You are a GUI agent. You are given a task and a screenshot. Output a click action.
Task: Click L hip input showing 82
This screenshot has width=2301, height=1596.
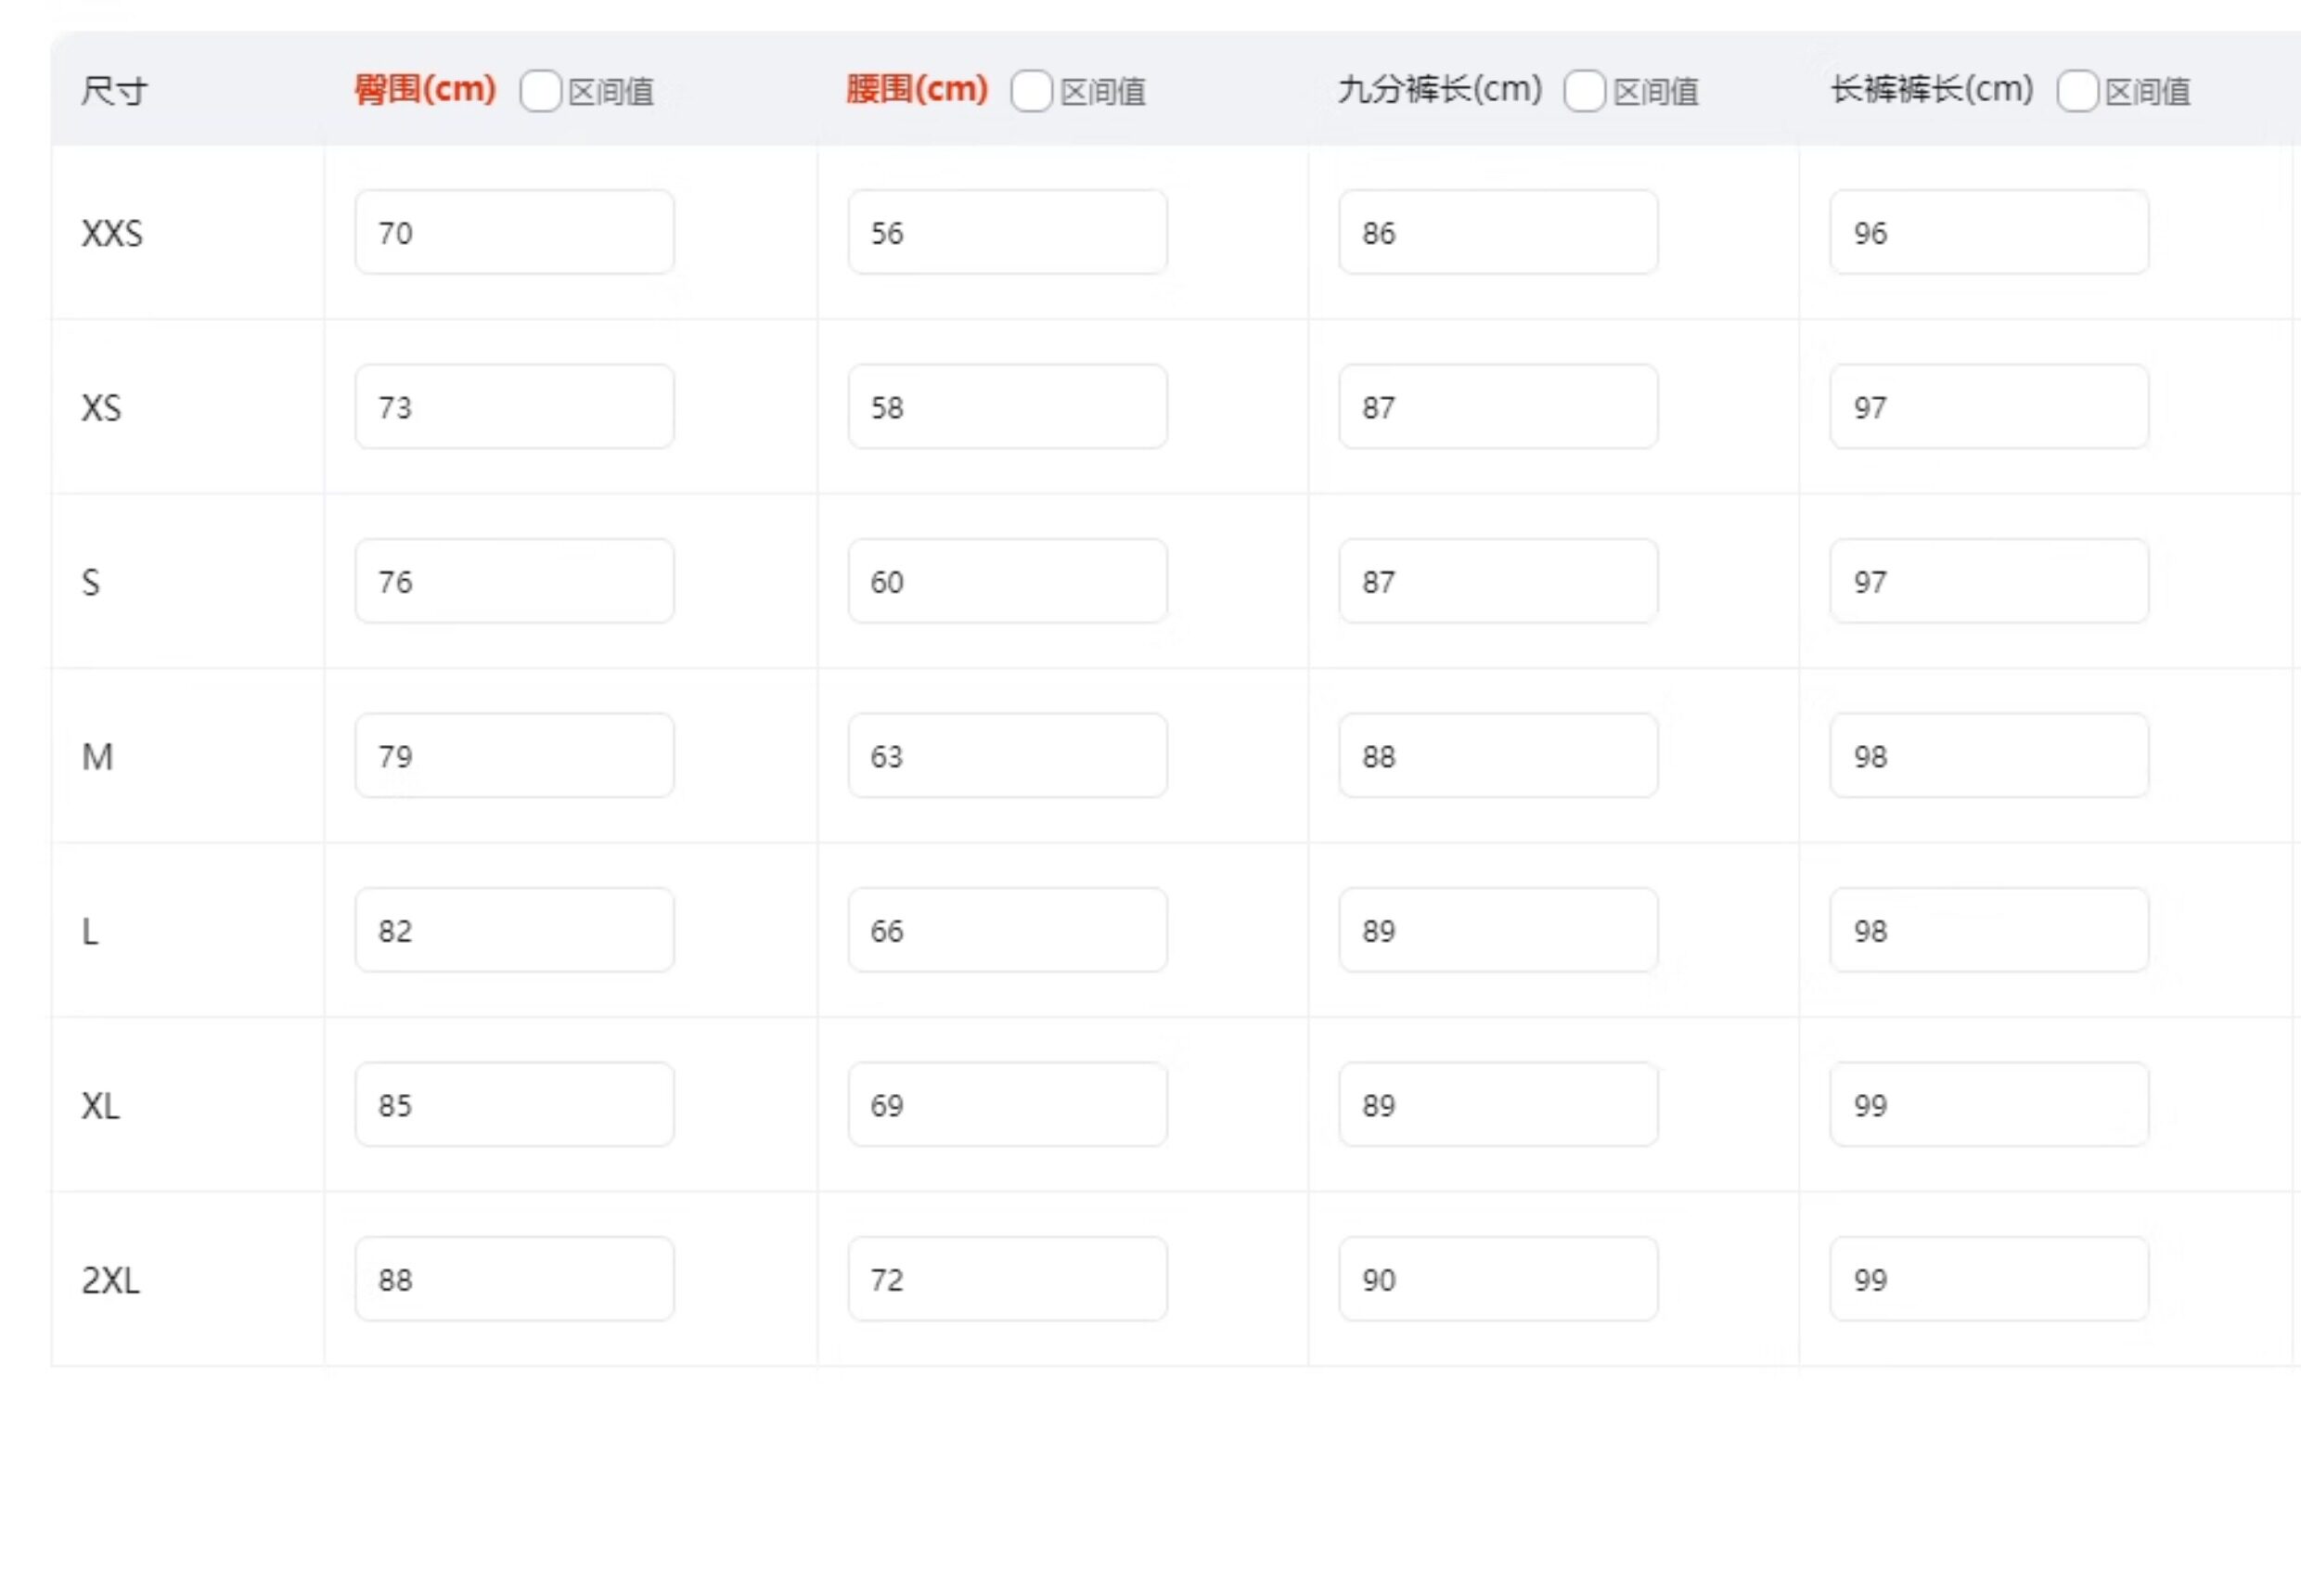click(514, 930)
